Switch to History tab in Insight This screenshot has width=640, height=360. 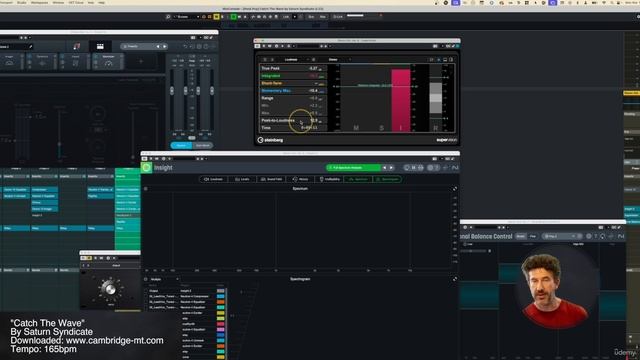tap(300, 179)
